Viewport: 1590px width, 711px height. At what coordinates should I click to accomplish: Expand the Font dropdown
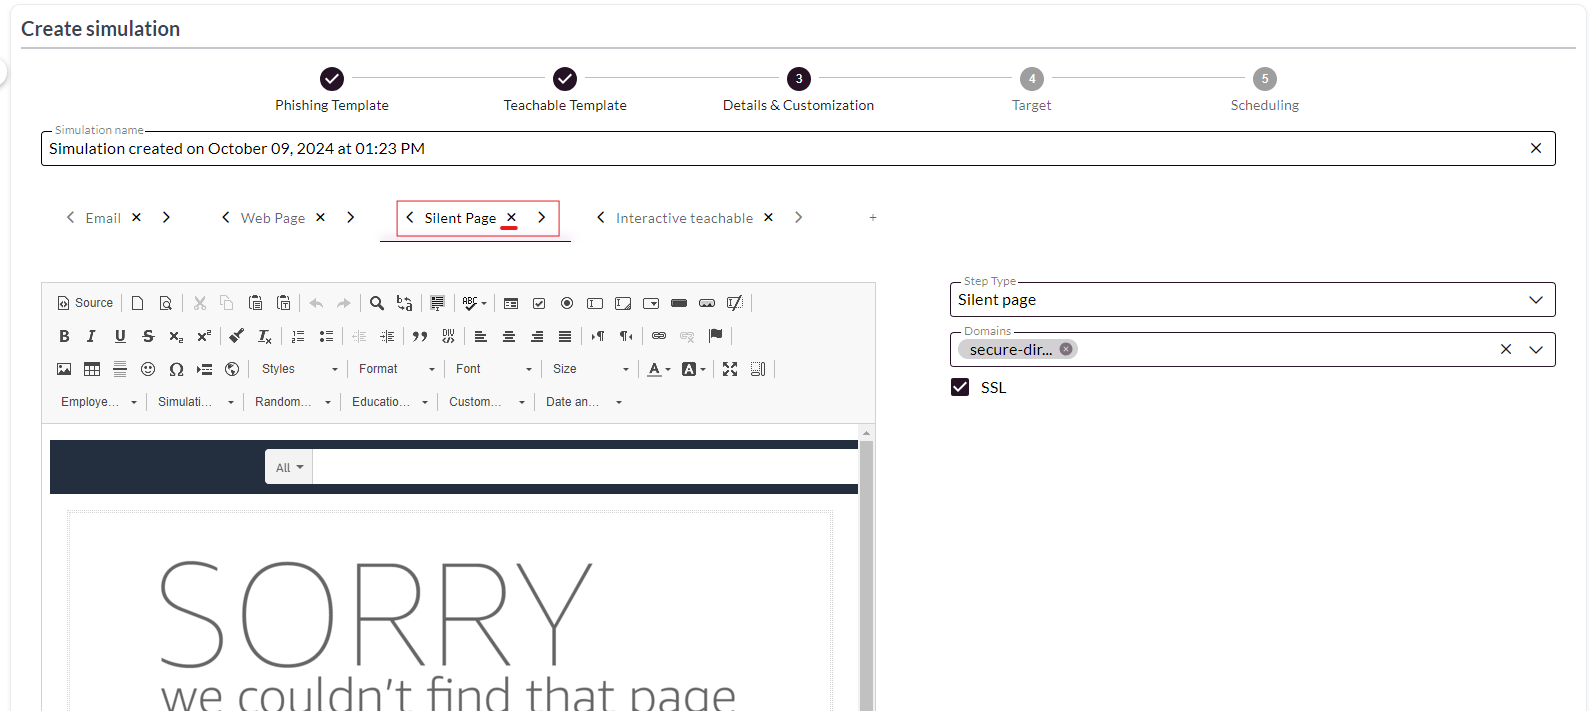click(494, 369)
